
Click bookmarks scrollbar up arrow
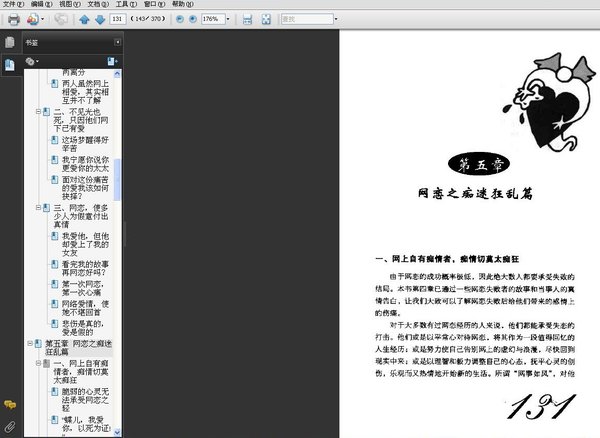pyautogui.click(x=117, y=73)
